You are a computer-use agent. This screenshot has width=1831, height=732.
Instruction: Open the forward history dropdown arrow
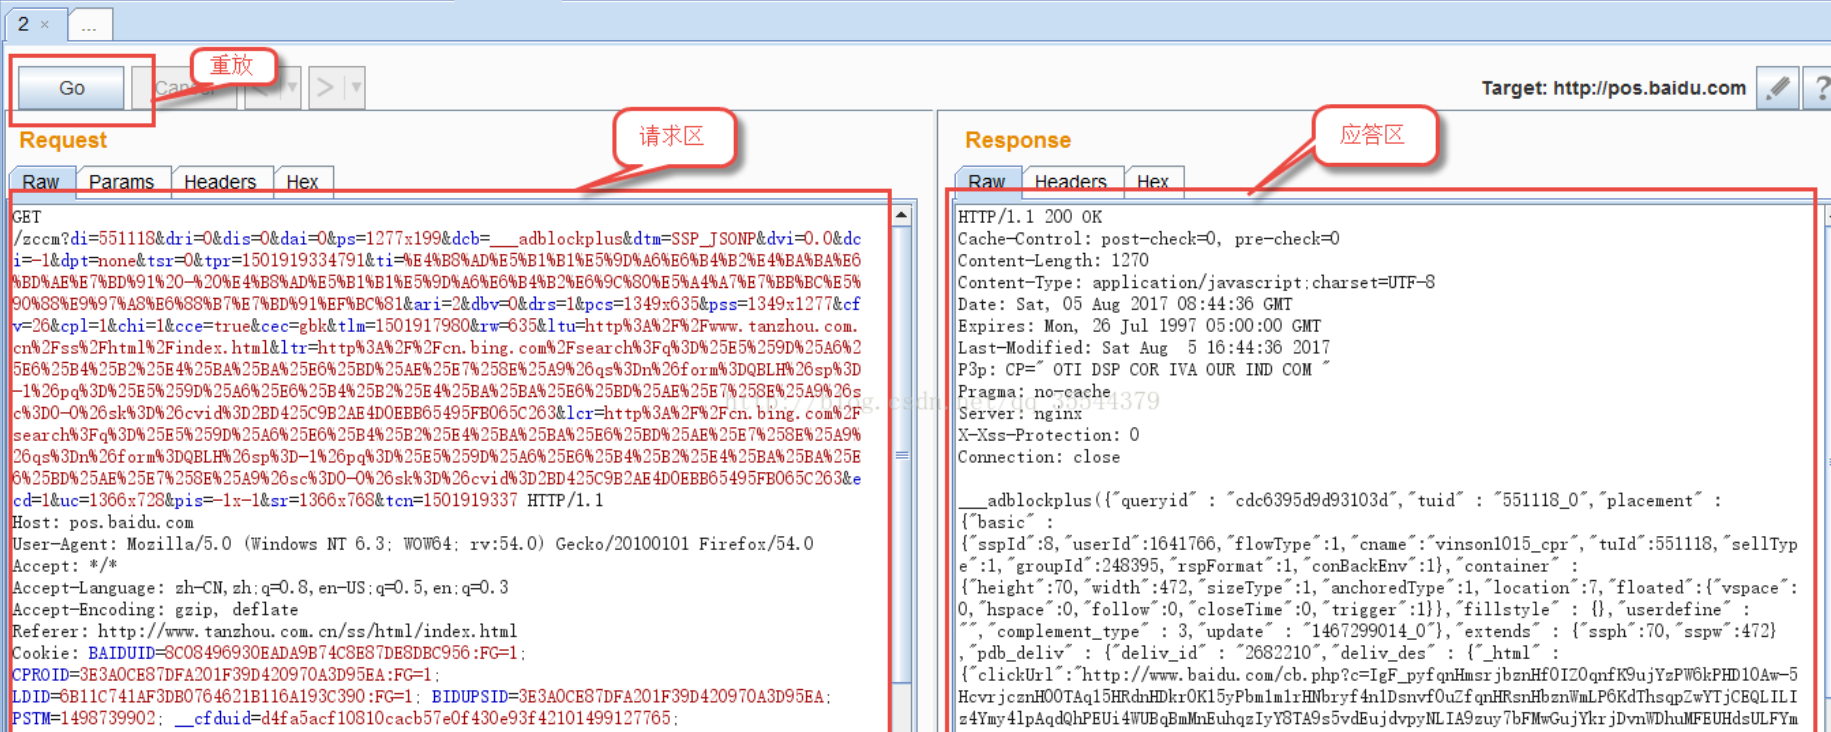click(355, 88)
